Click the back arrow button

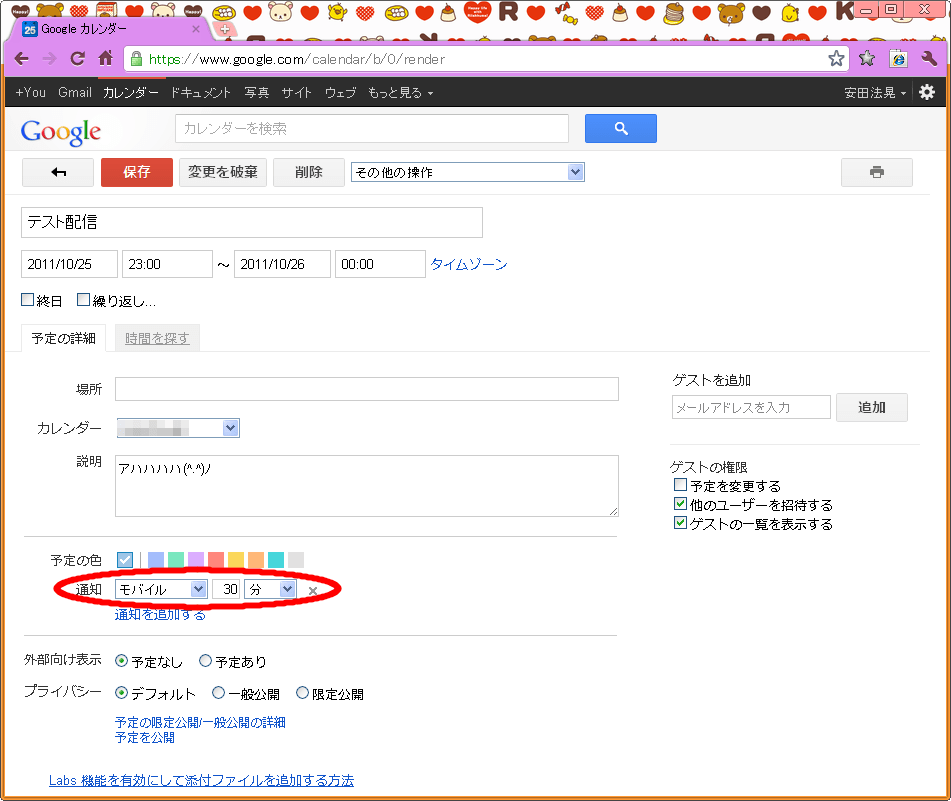pyautogui.click(x=58, y=172)
